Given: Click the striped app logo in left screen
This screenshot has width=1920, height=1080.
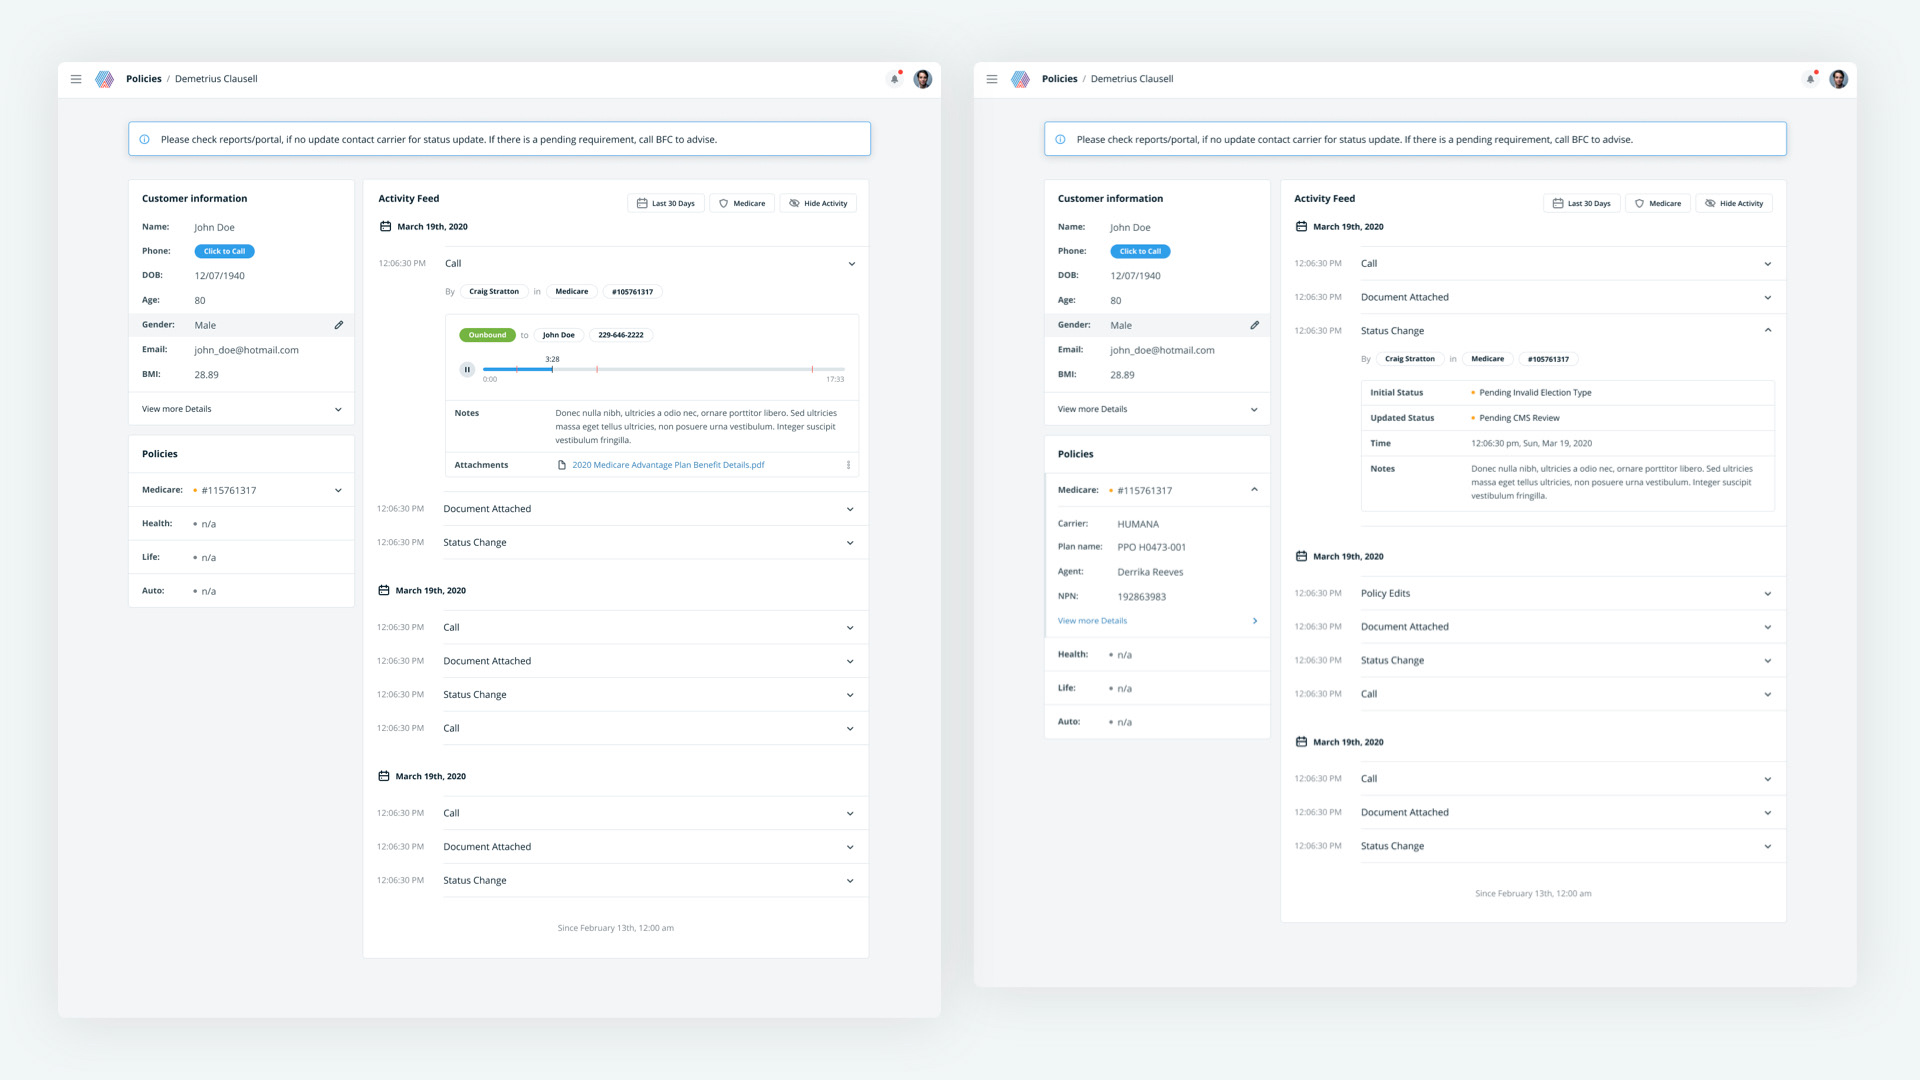Looking at the screenshot, I should point(104,79).
